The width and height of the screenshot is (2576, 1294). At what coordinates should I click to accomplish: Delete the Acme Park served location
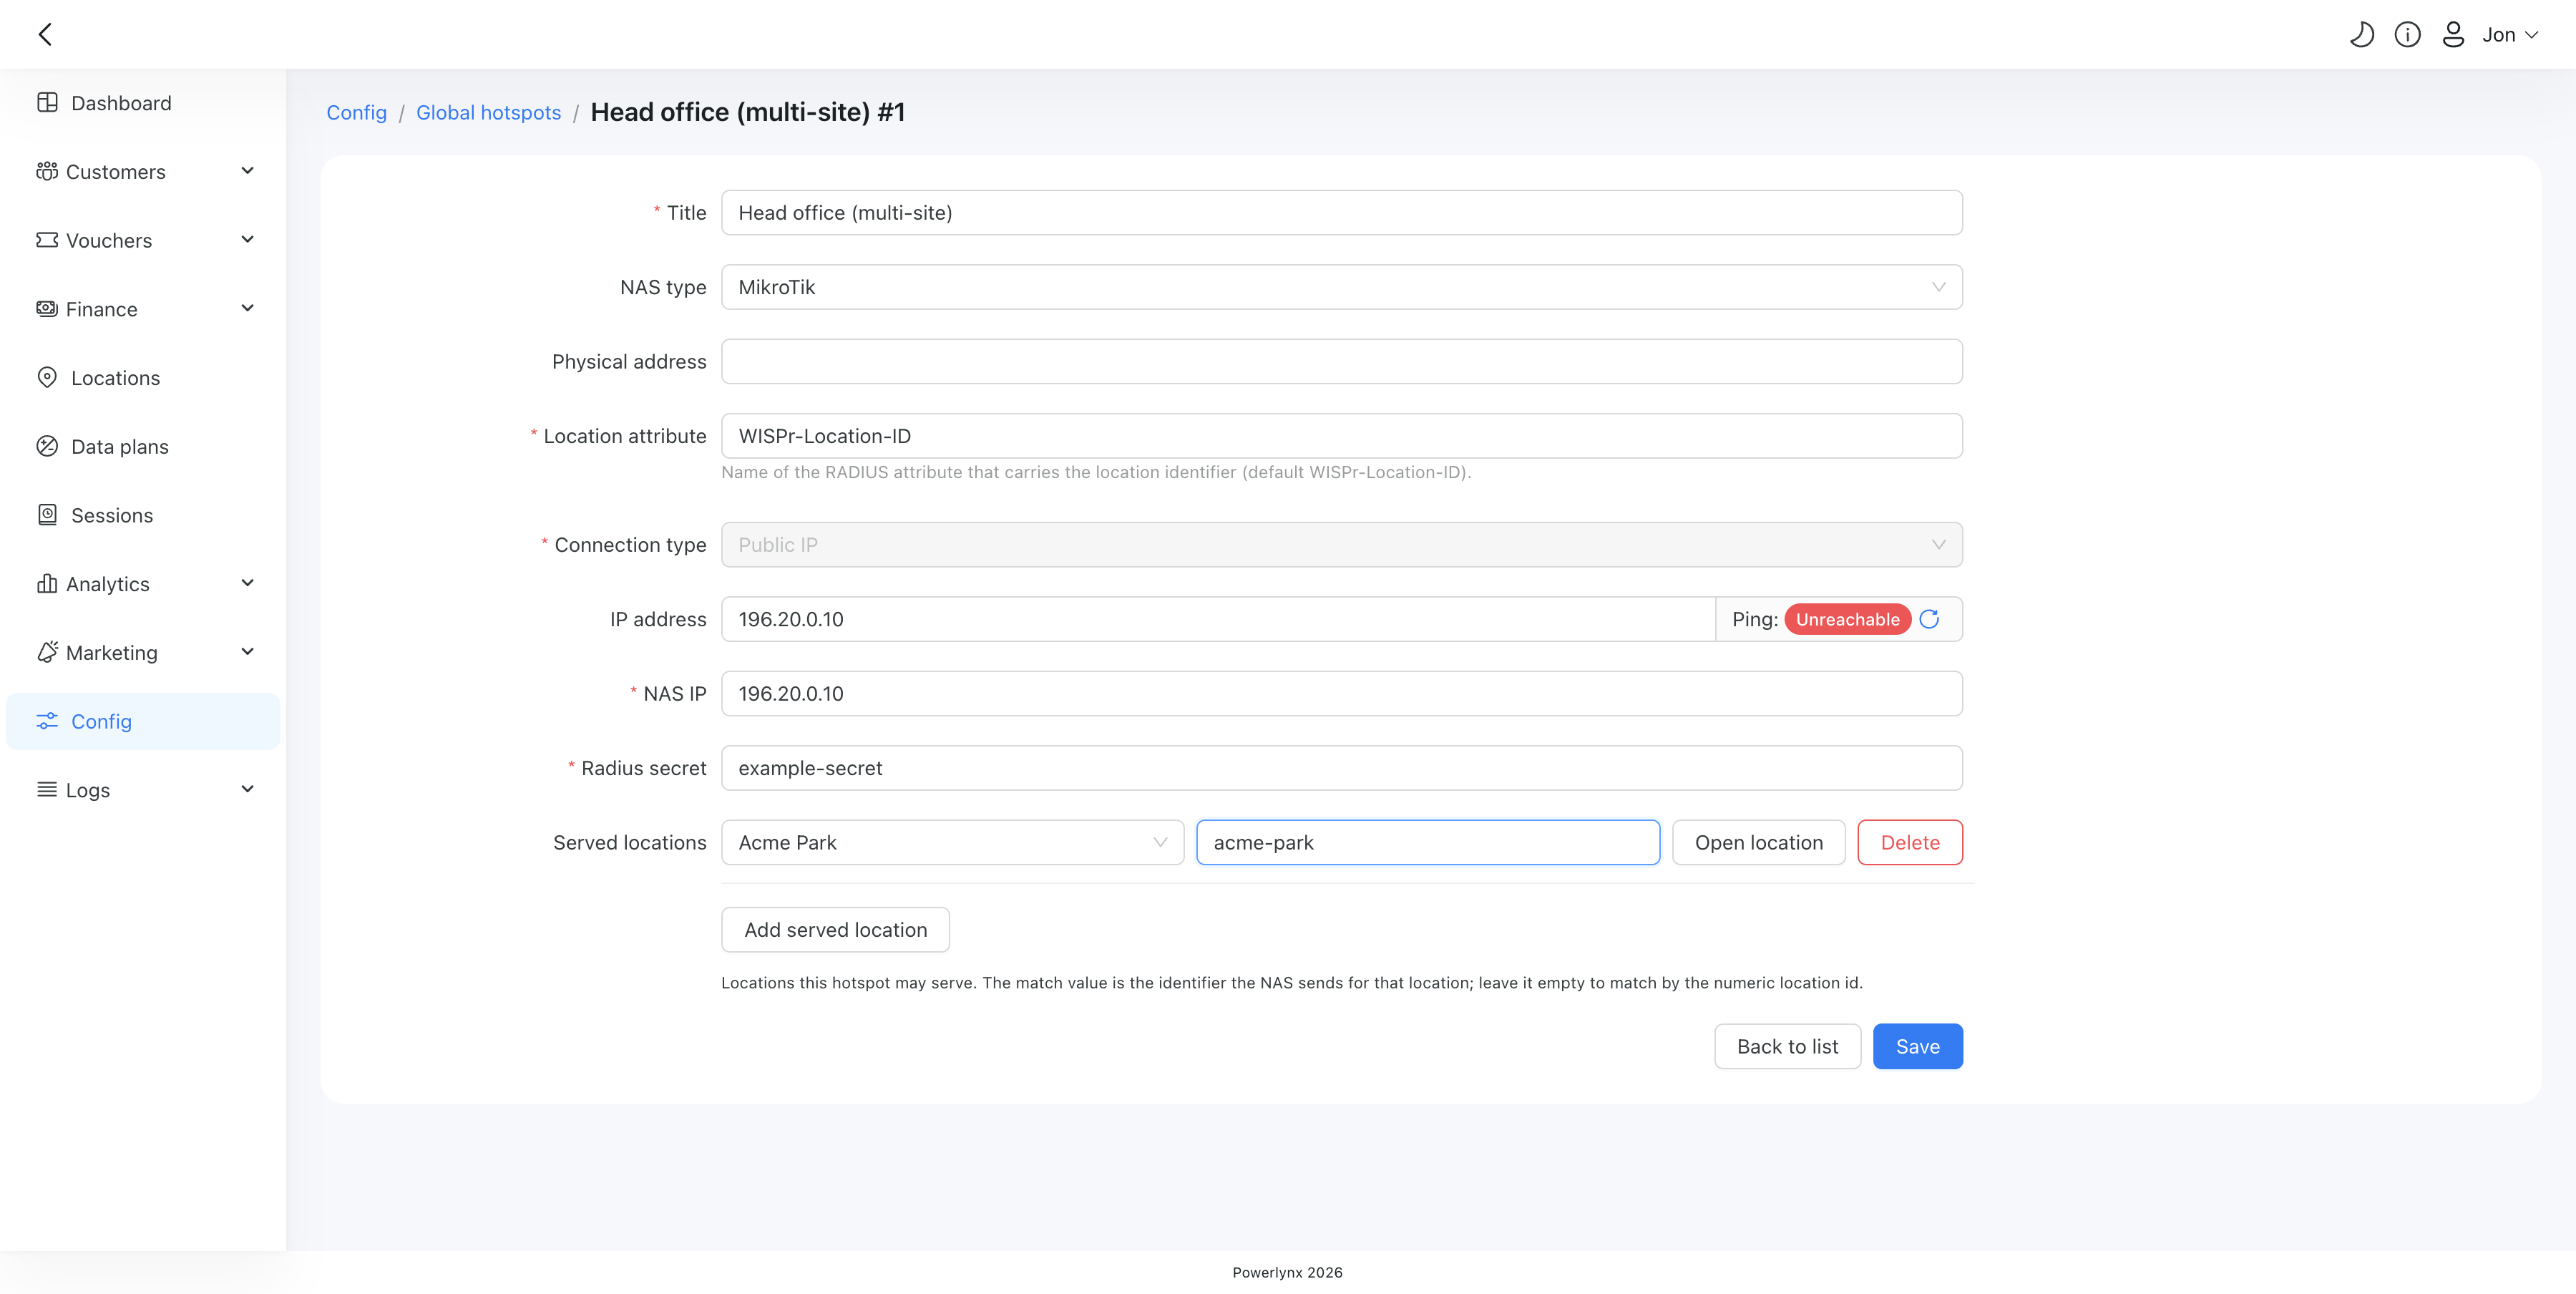pyautogui.click(x=1909, y=843)
